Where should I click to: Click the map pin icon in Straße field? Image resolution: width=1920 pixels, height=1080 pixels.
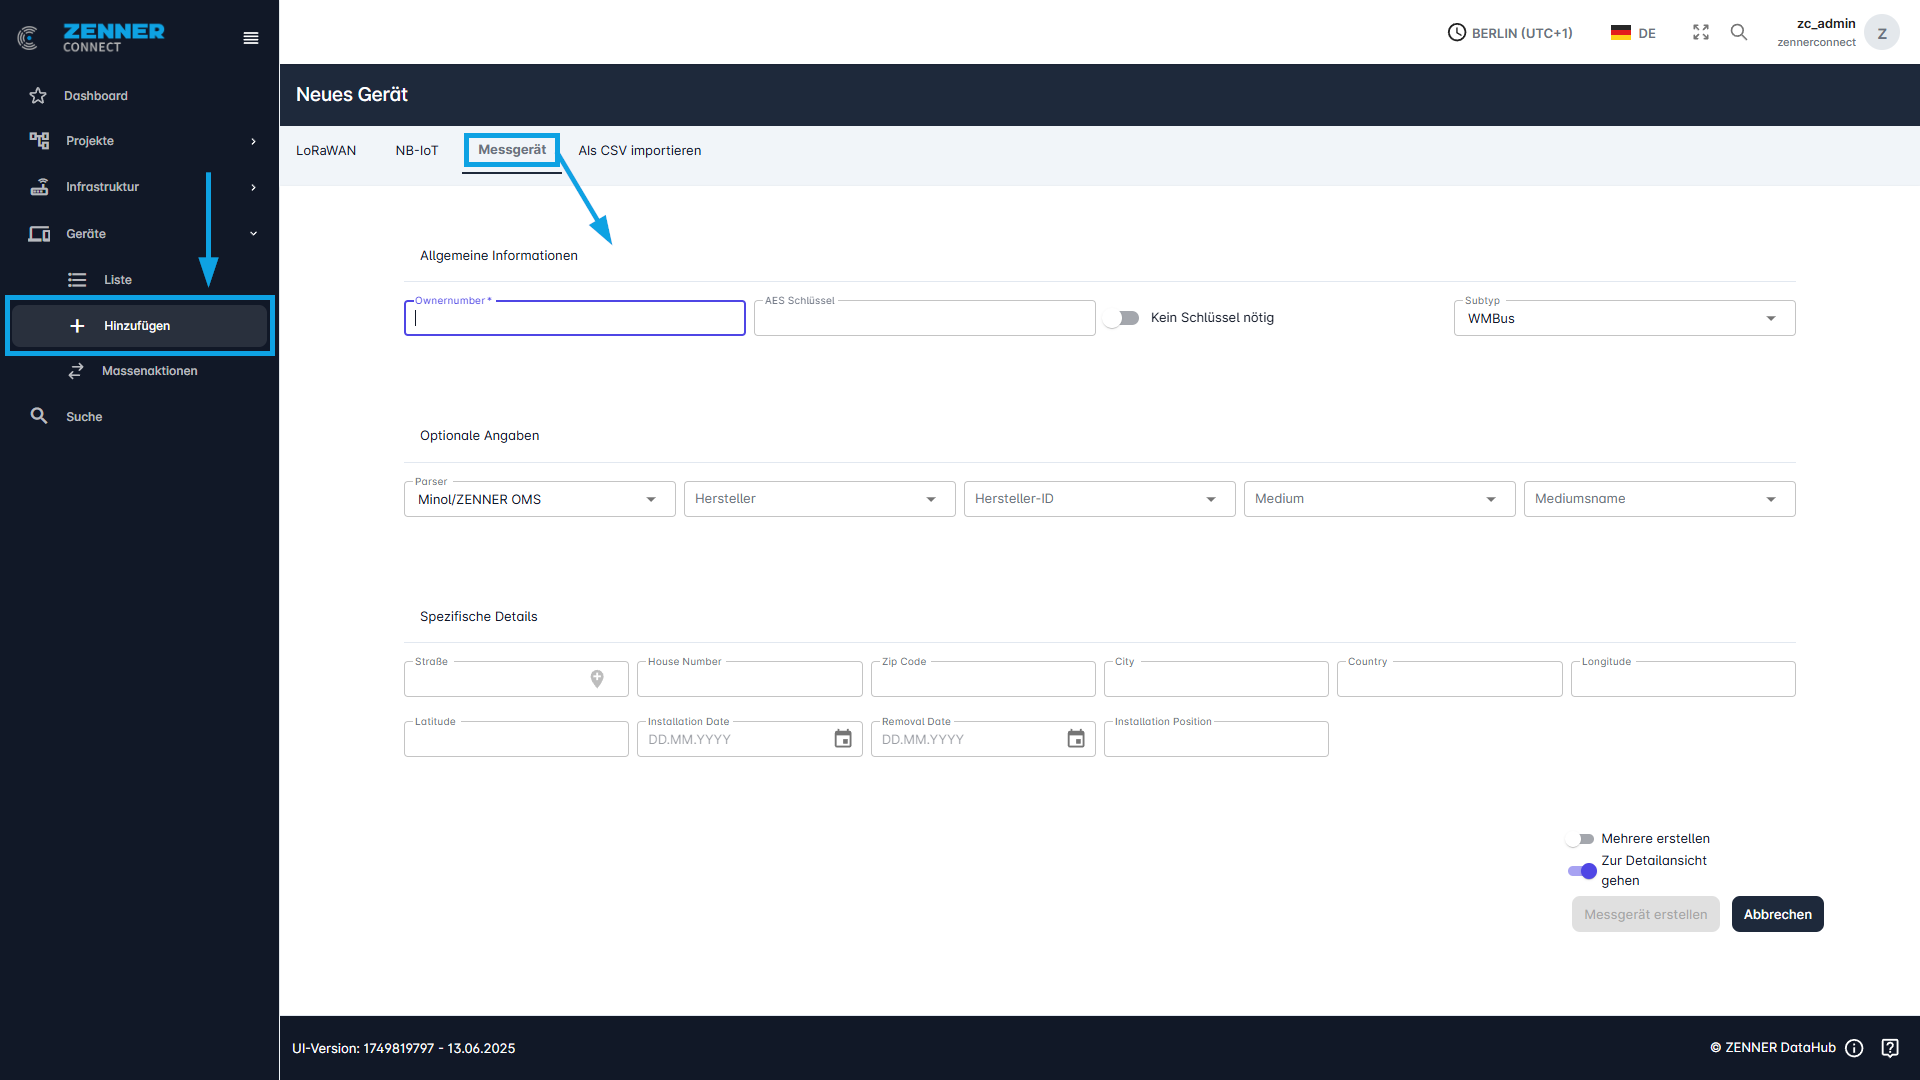tap(597, 679)
